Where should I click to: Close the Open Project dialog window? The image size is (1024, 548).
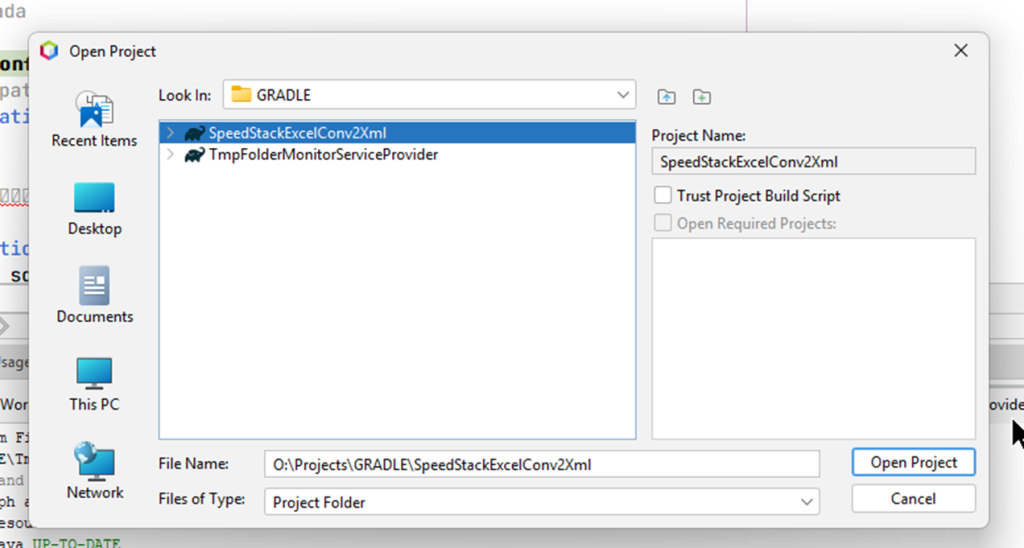pos(961,51)
